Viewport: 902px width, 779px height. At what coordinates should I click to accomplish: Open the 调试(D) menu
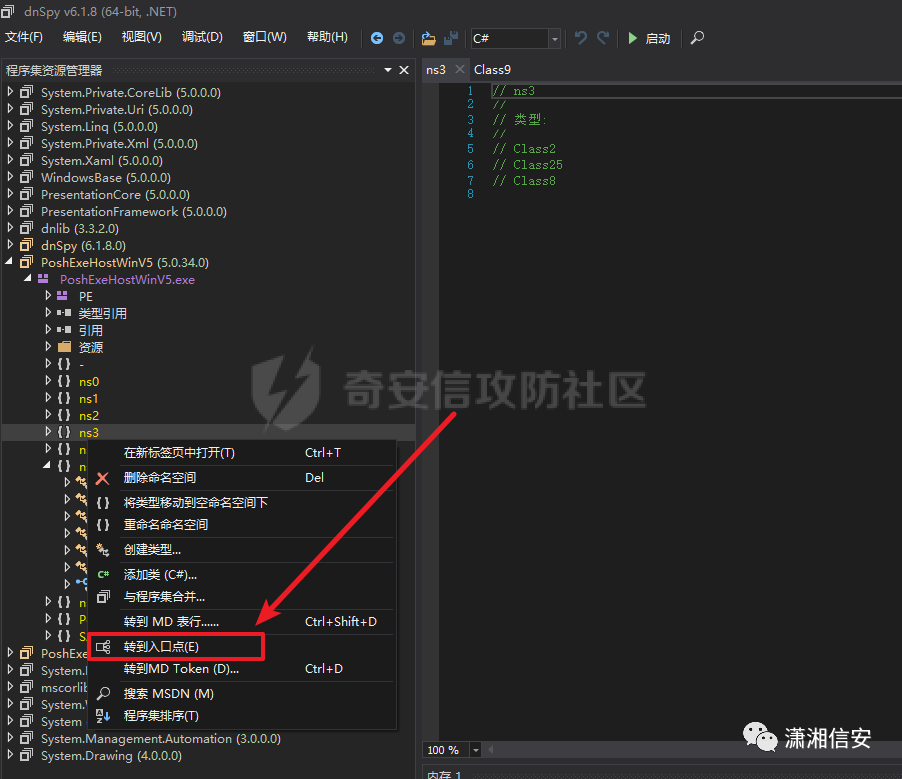point(202,37)
